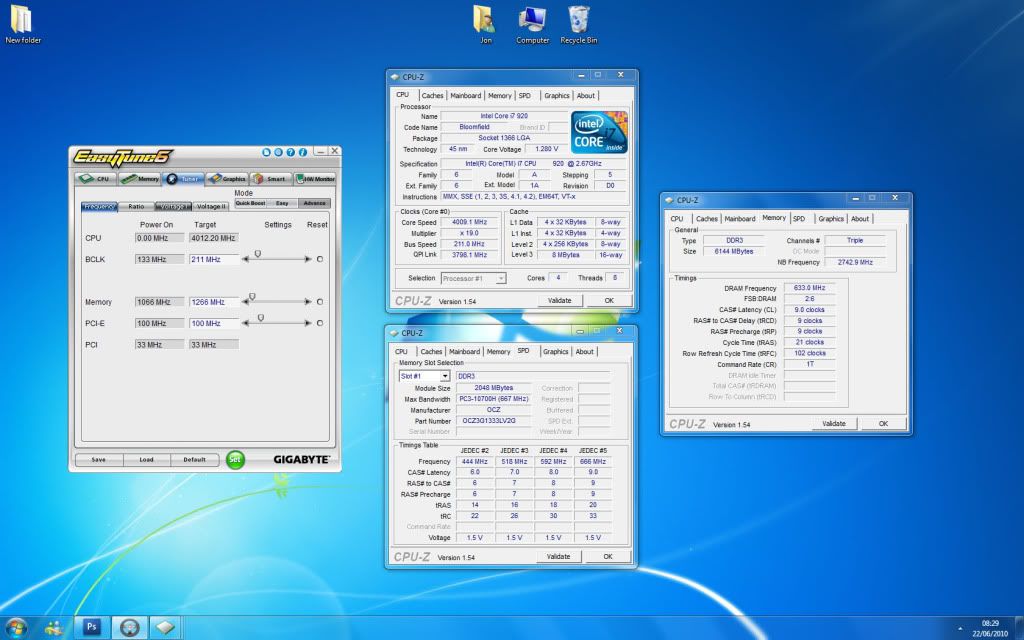Show hidden system tray icons
This screenshot has width=1024, height=640.
pos(960,629)
